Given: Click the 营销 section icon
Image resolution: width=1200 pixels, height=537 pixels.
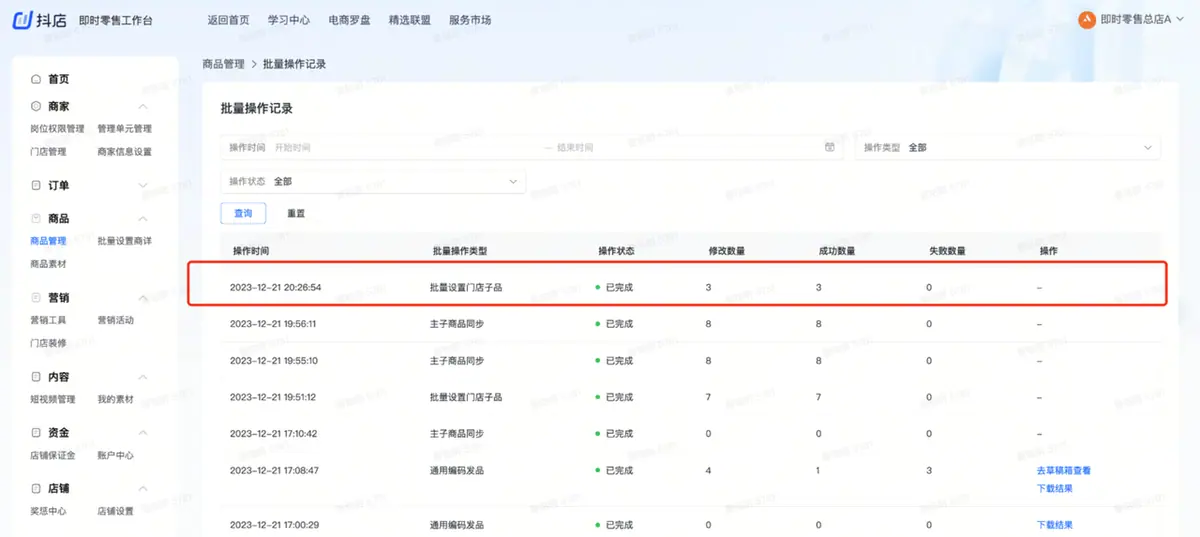Looking at the screenshot, I should (36, 298).
